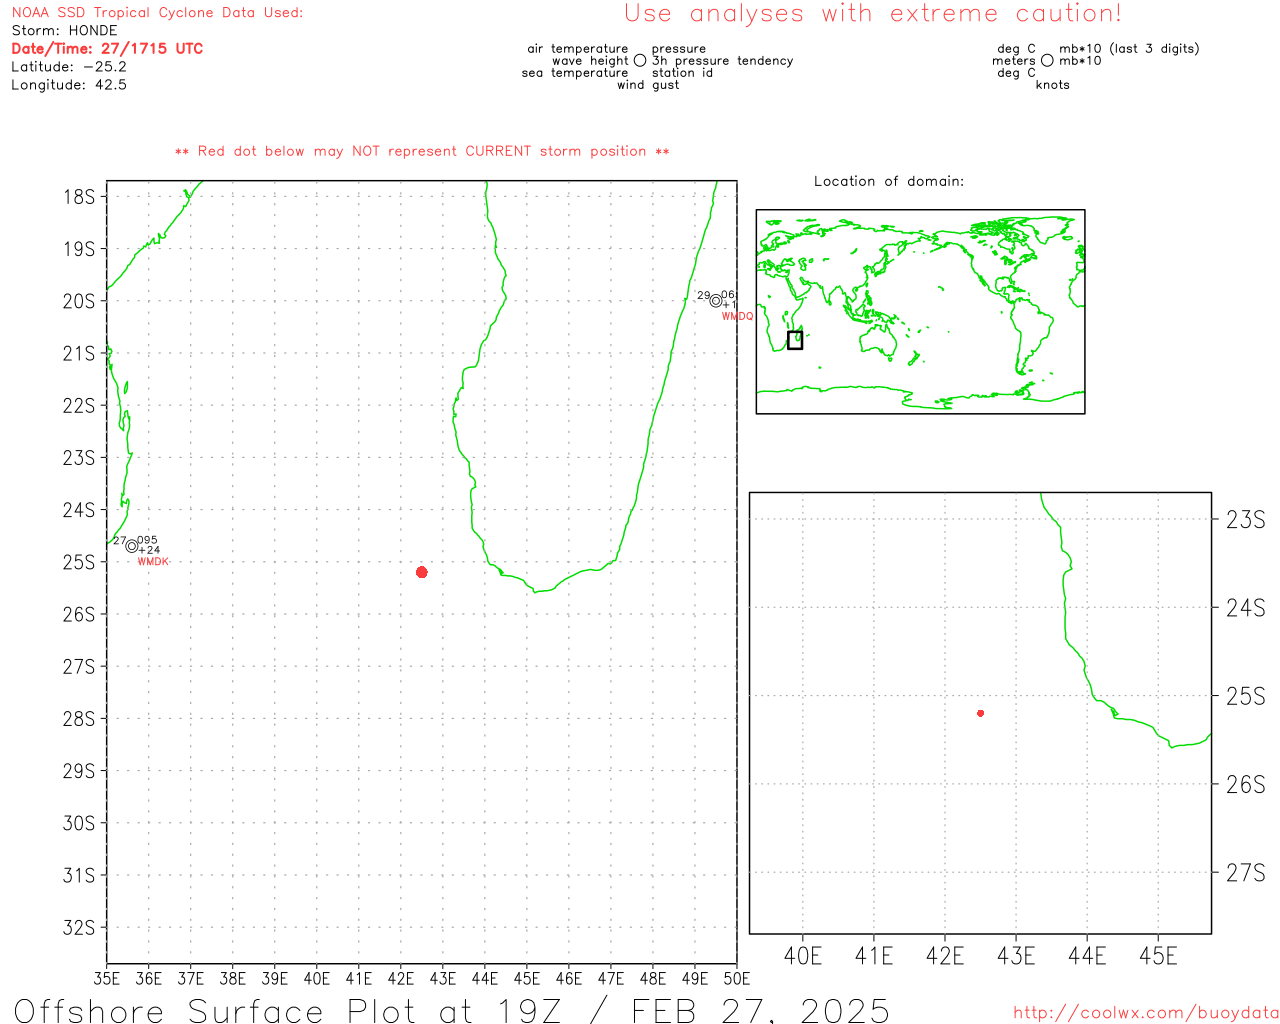The image size is (1280, 1024).
Task: Click the 'station id' legend label
Action: [x=682, y=73]
